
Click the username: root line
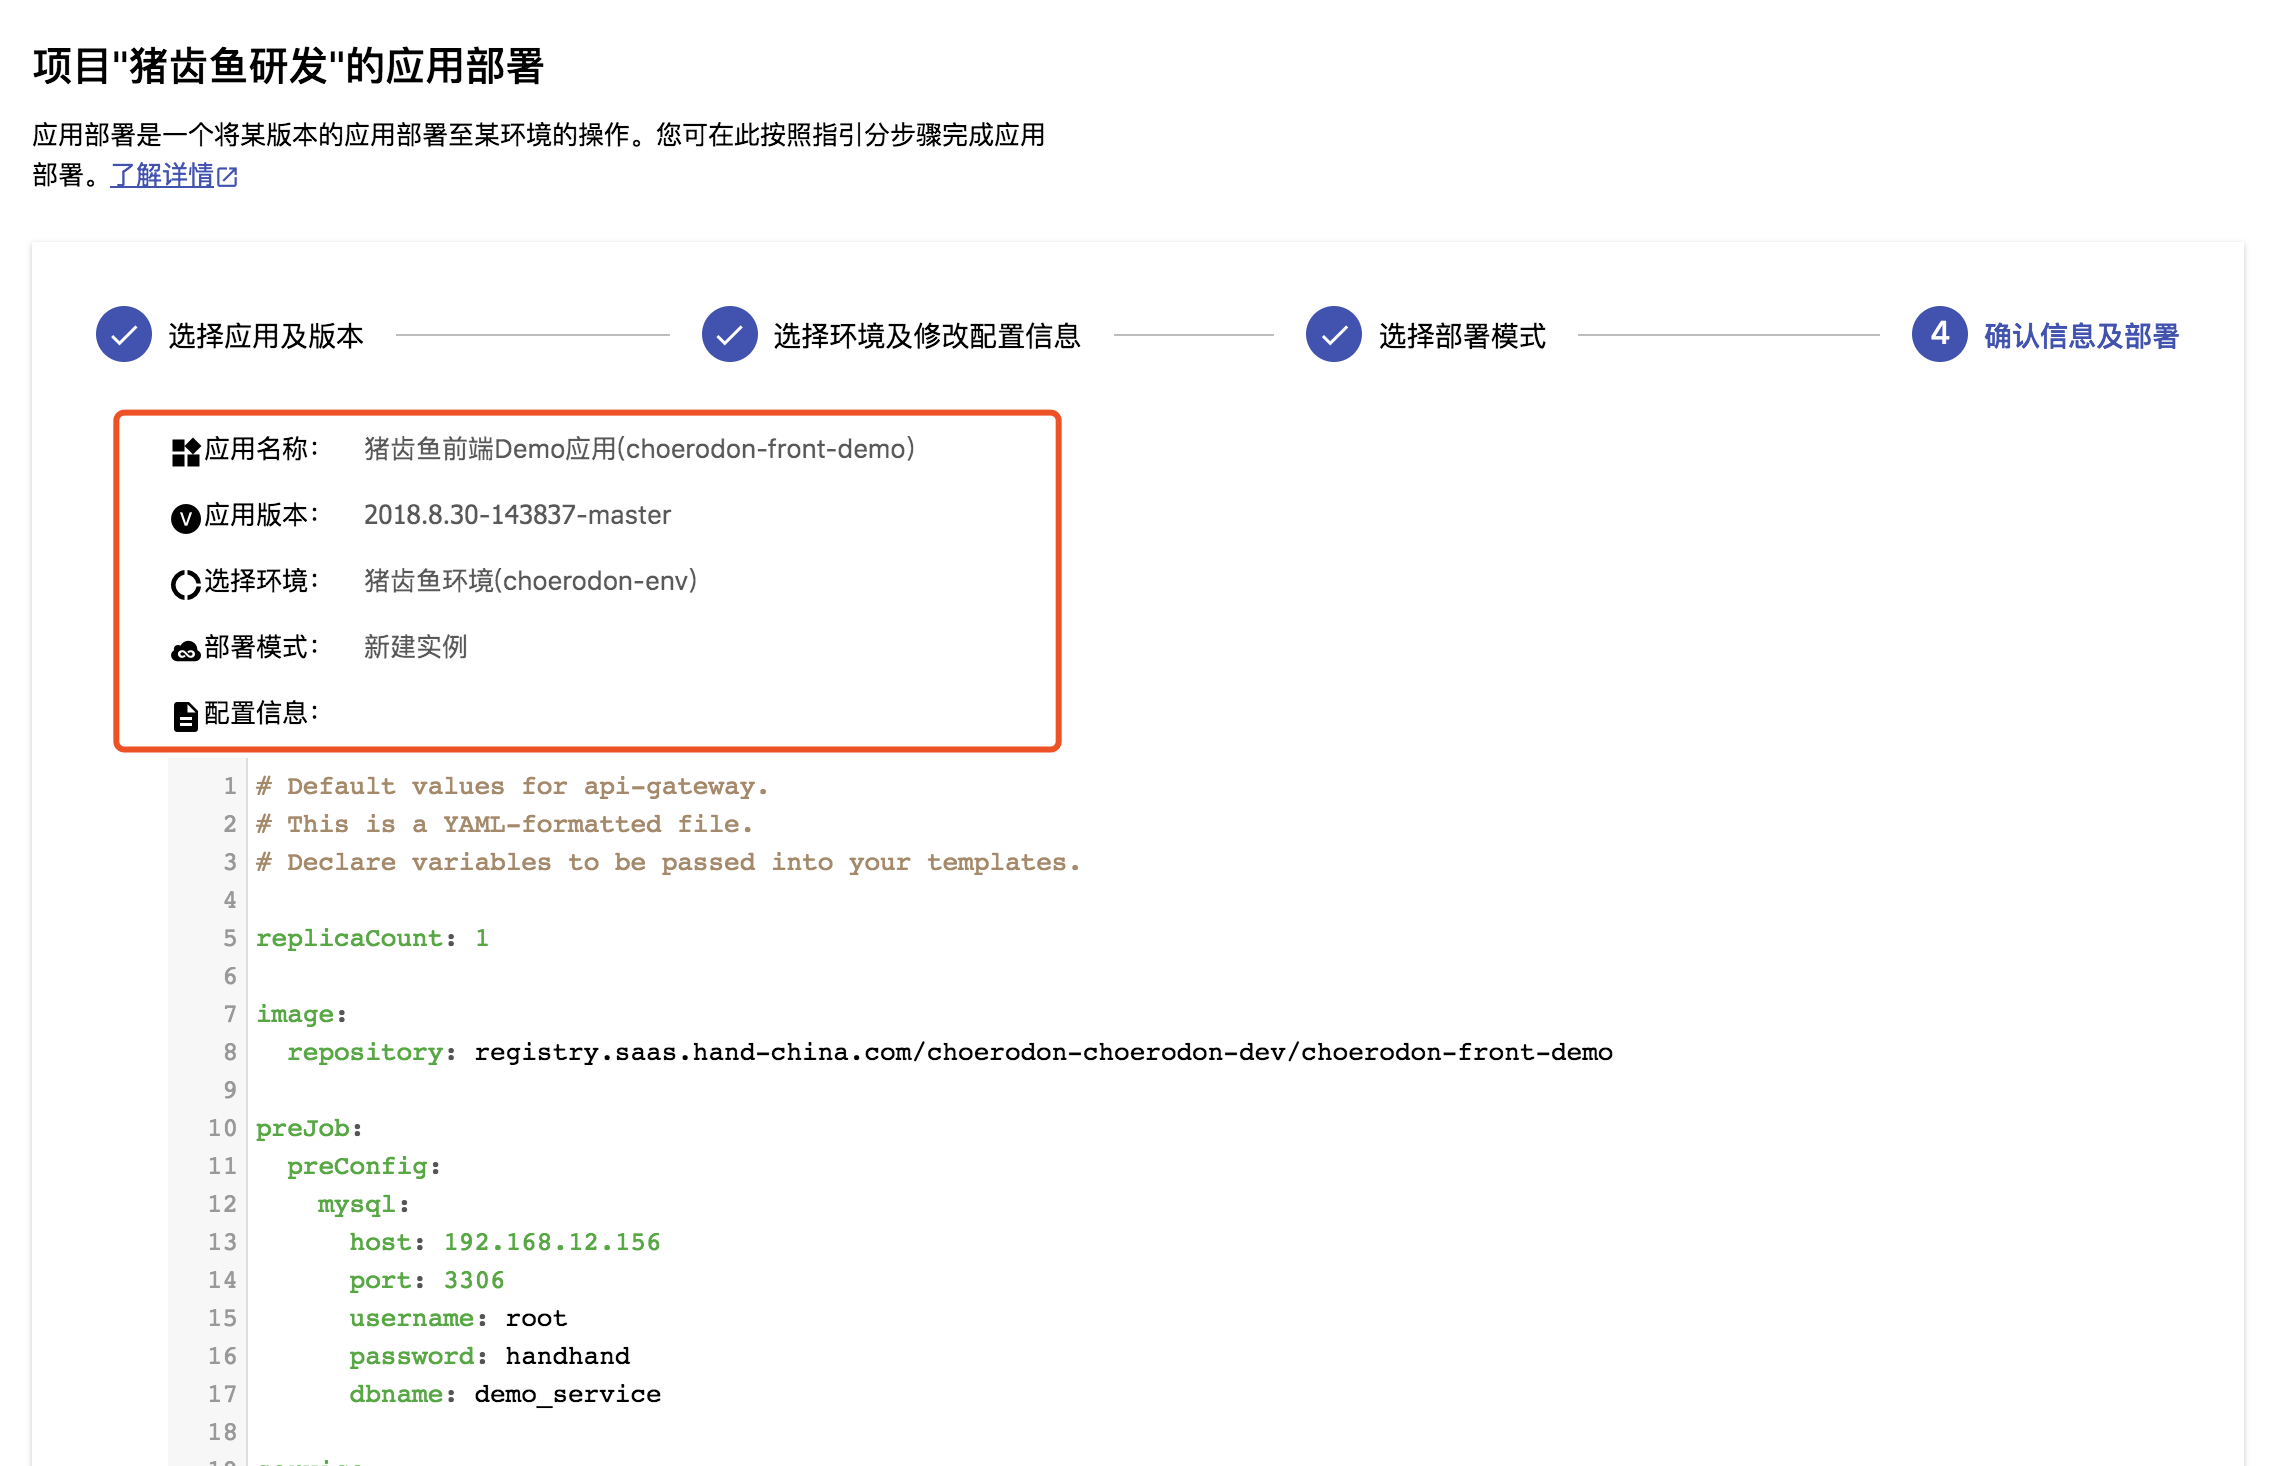[458, 1318]
